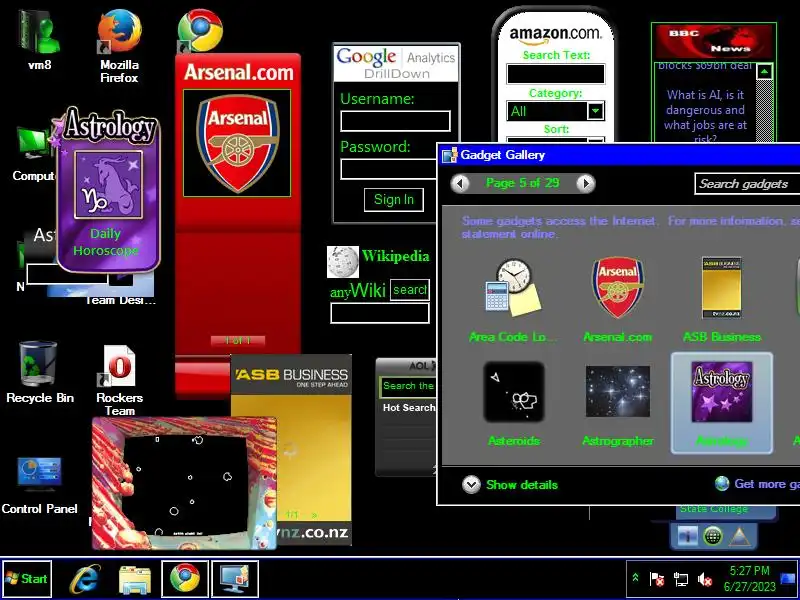
Task: Open the Computer desktop icon
Action: tap(34, 153)
